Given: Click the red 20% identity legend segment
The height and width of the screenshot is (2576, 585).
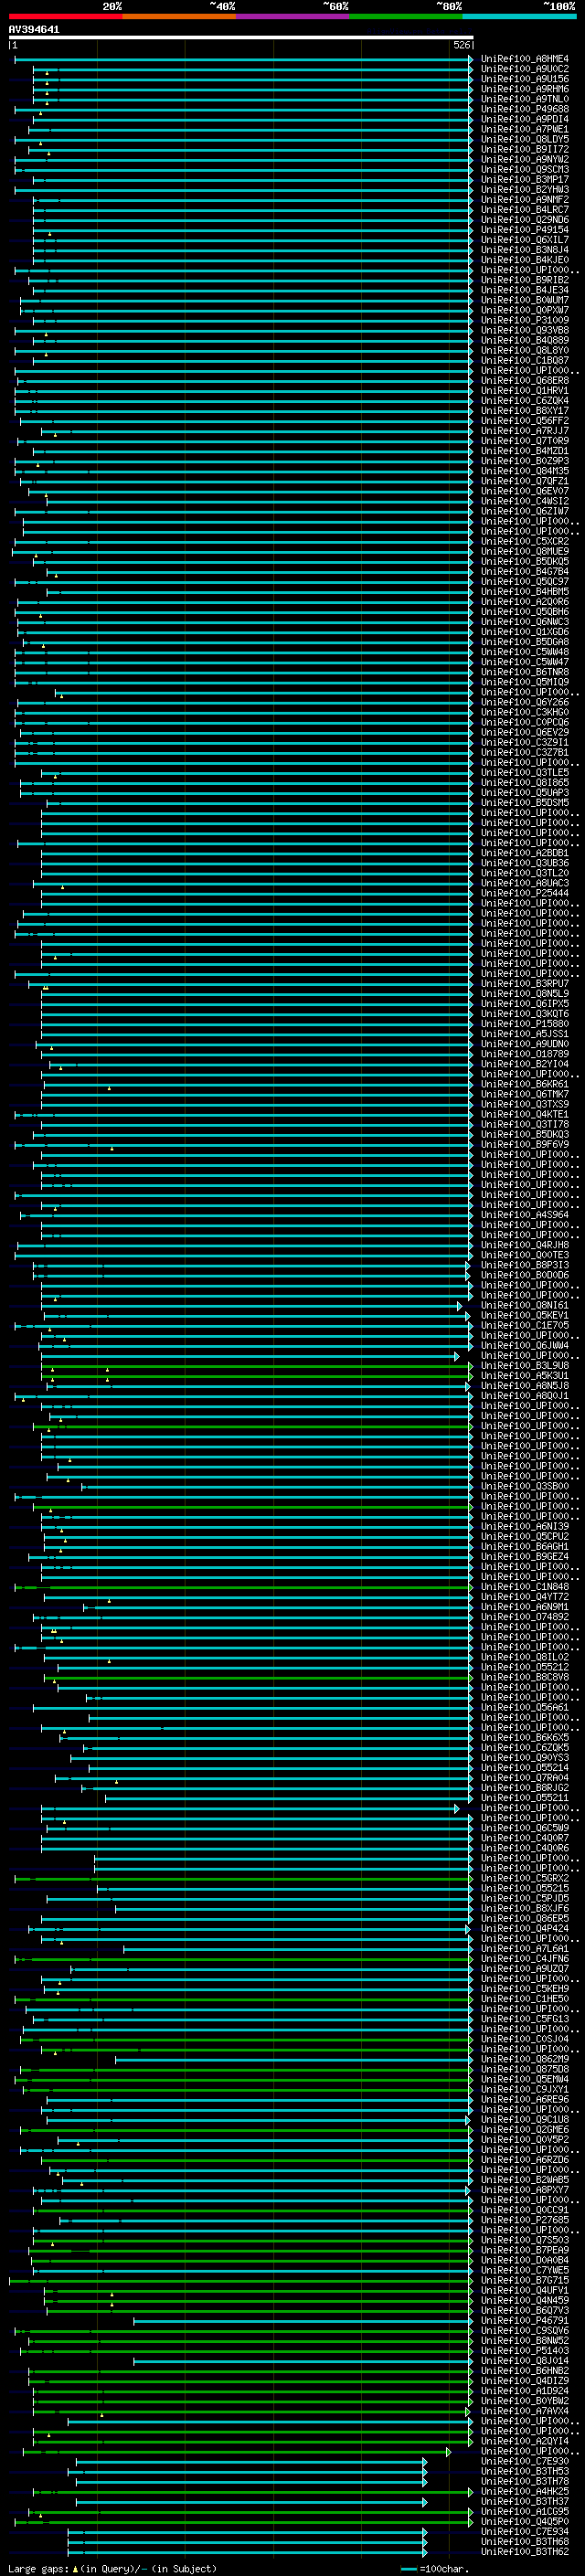Looking at the screenshot, I should pyautogui.click(x=65, y=17).
